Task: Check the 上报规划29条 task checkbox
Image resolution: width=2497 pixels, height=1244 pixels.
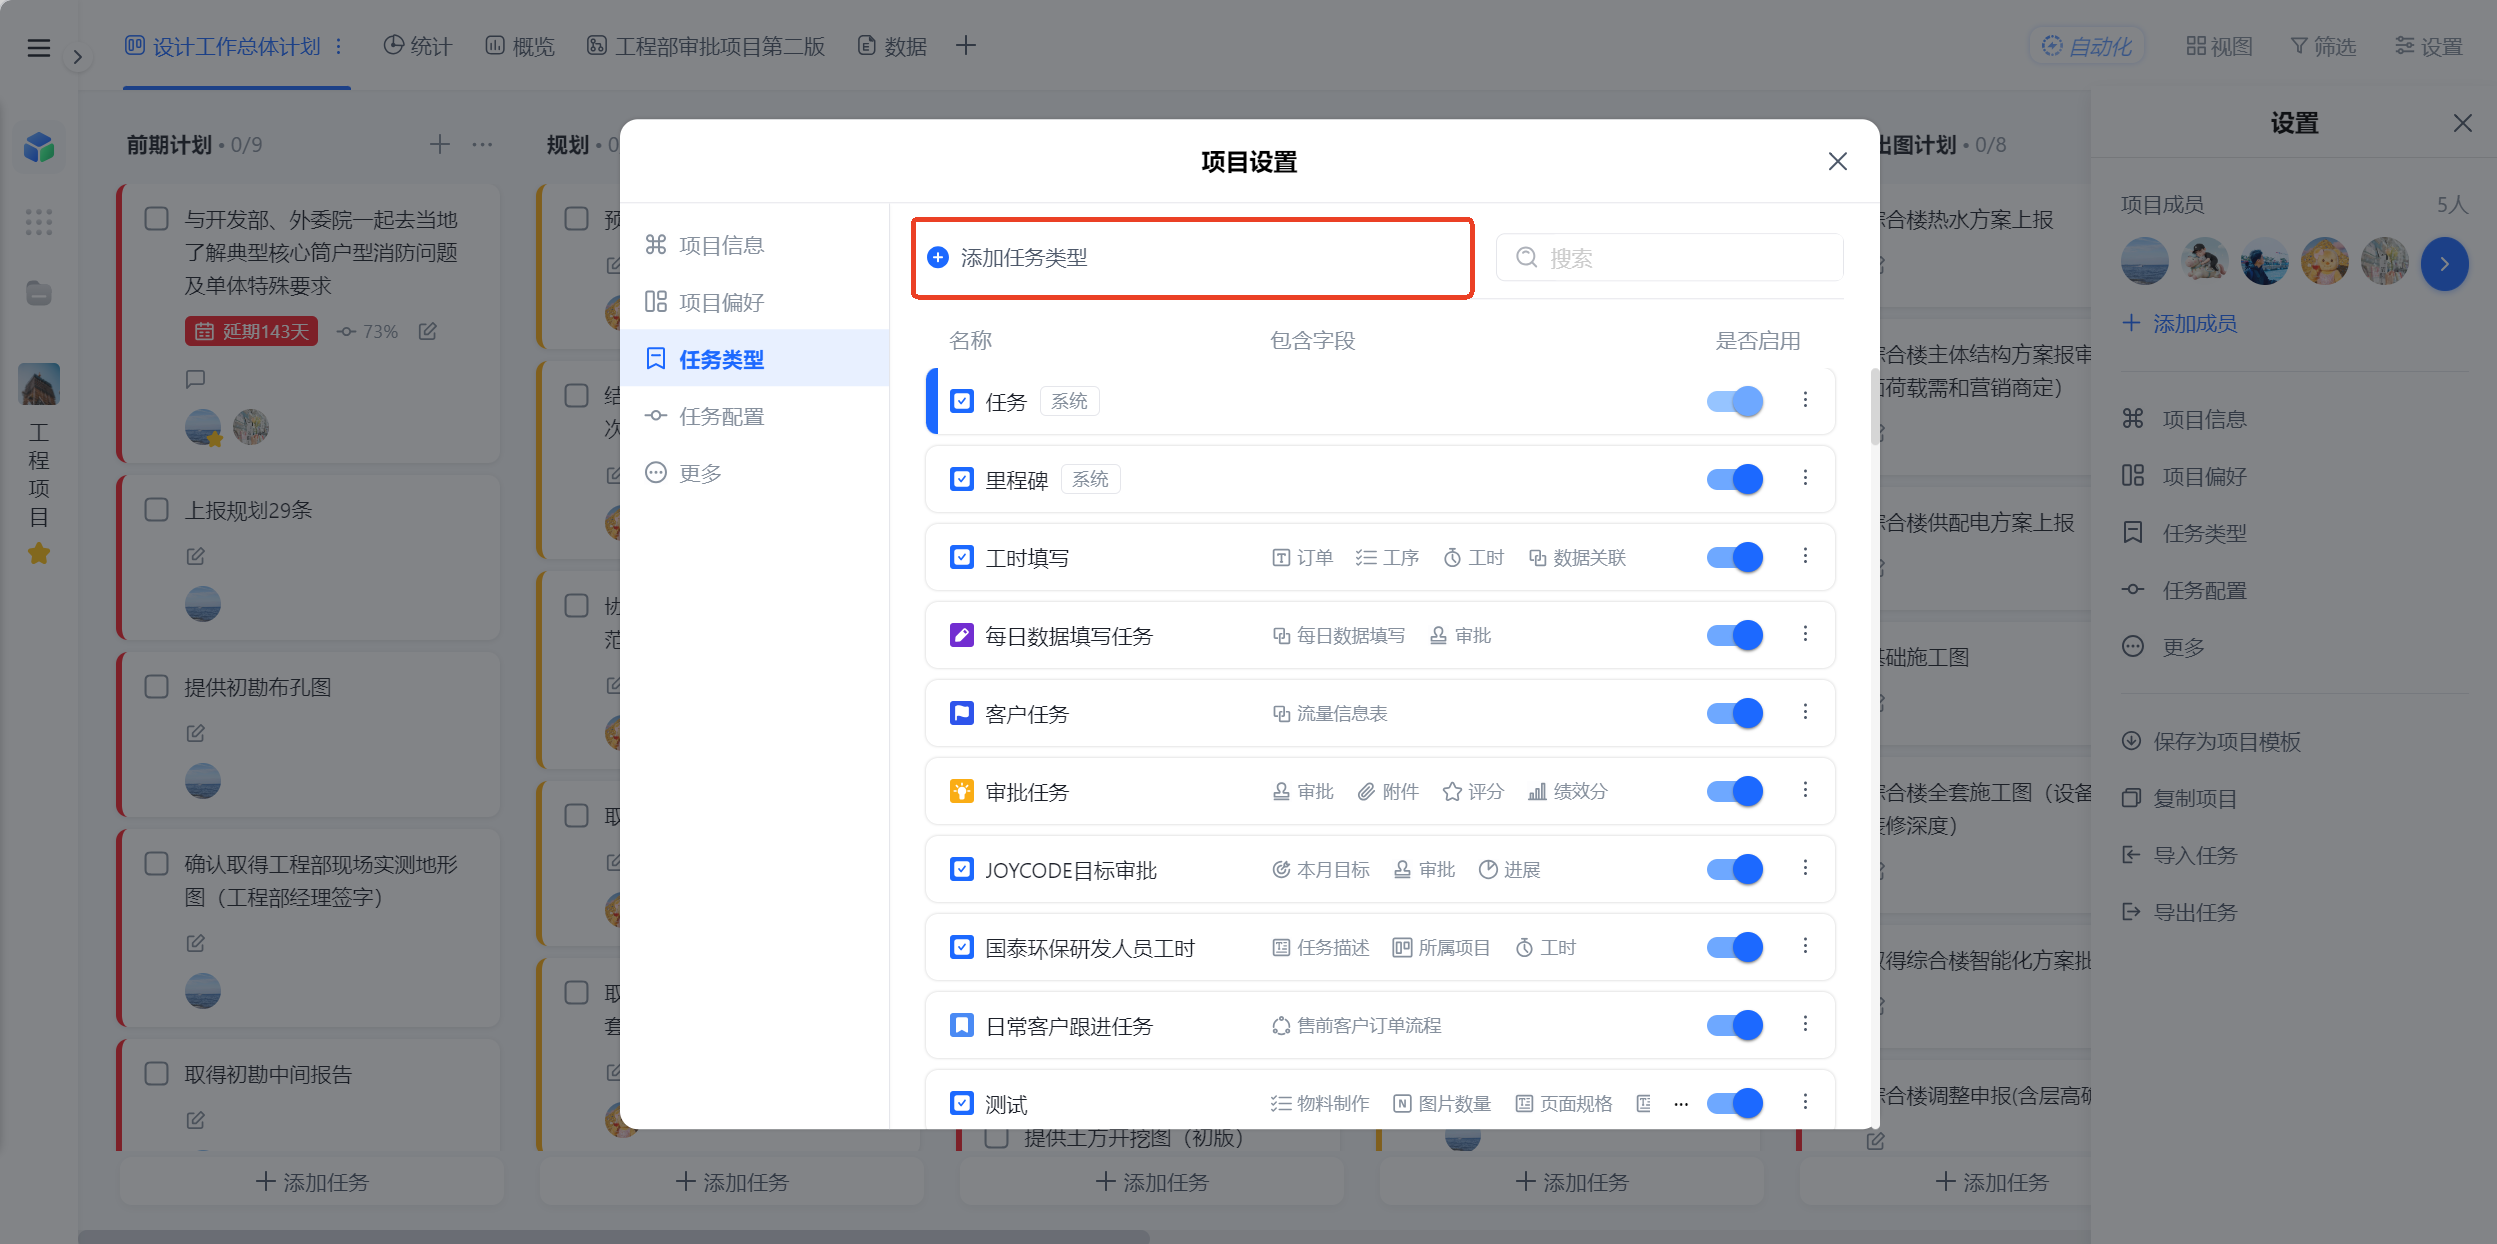Action: (x=157, y=510)
